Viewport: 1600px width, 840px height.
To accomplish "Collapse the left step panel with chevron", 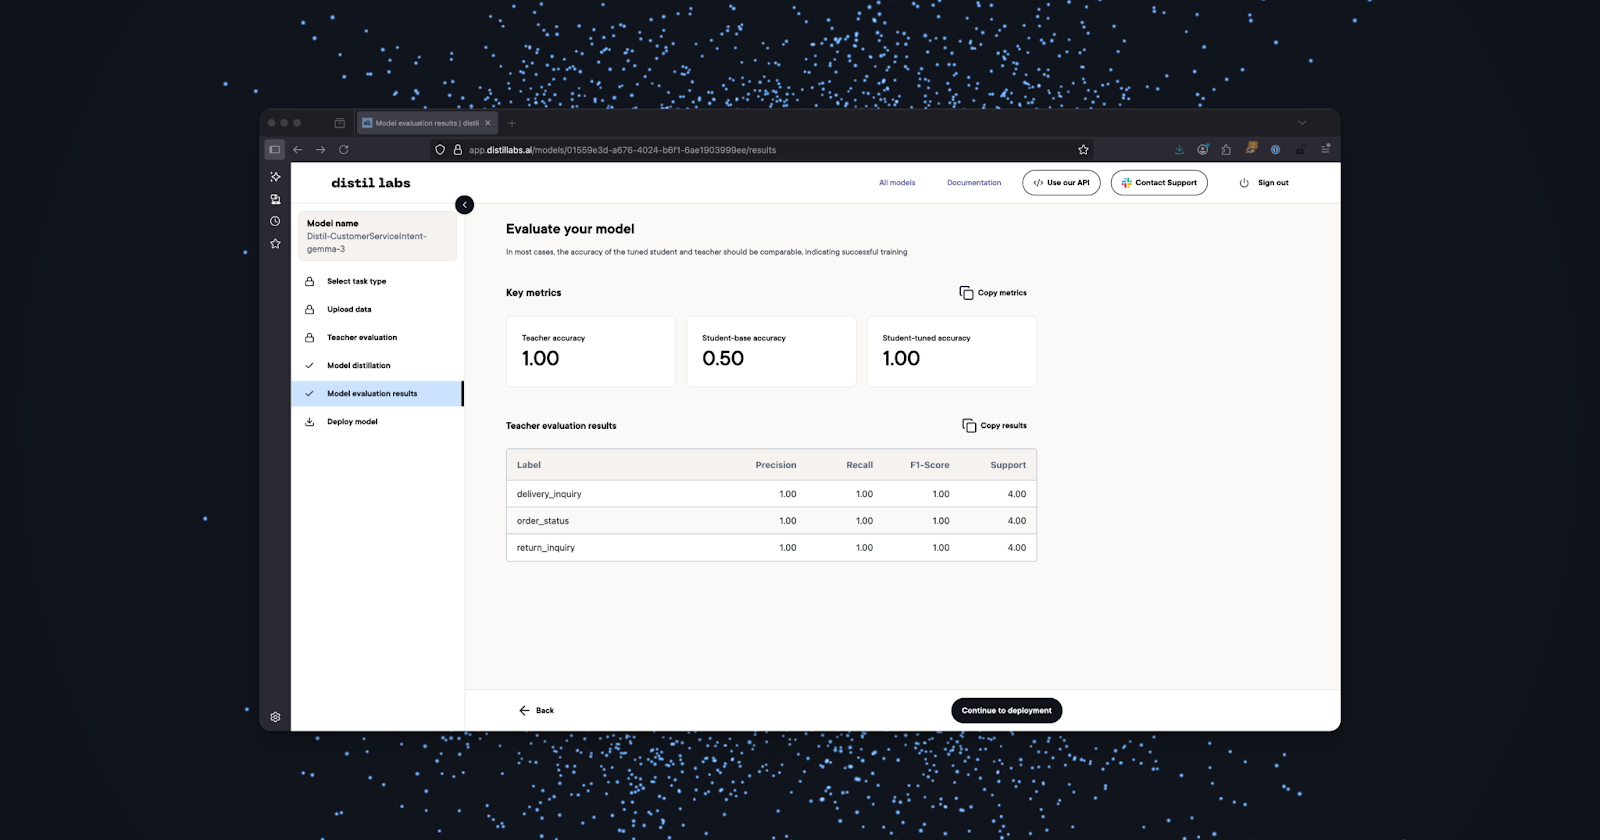I will 464,205.
